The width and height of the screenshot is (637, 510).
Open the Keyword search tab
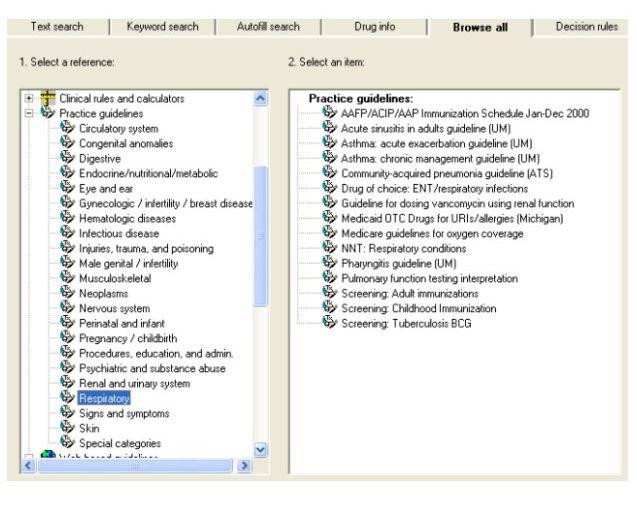coord(162,27)
